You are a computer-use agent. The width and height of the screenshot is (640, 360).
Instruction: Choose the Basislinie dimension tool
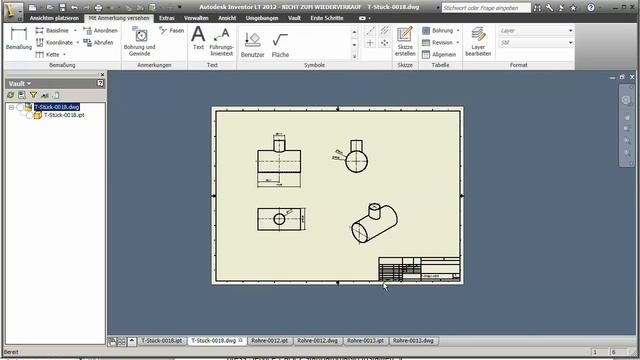(52, 31)
